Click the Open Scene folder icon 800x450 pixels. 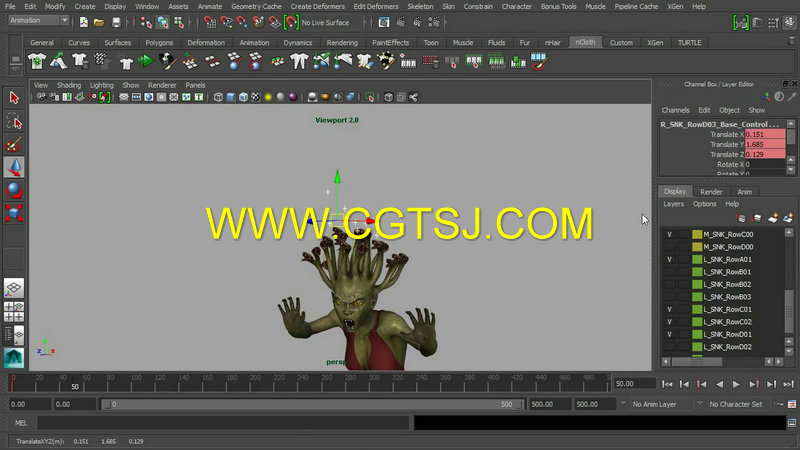[x=99, y=22]
